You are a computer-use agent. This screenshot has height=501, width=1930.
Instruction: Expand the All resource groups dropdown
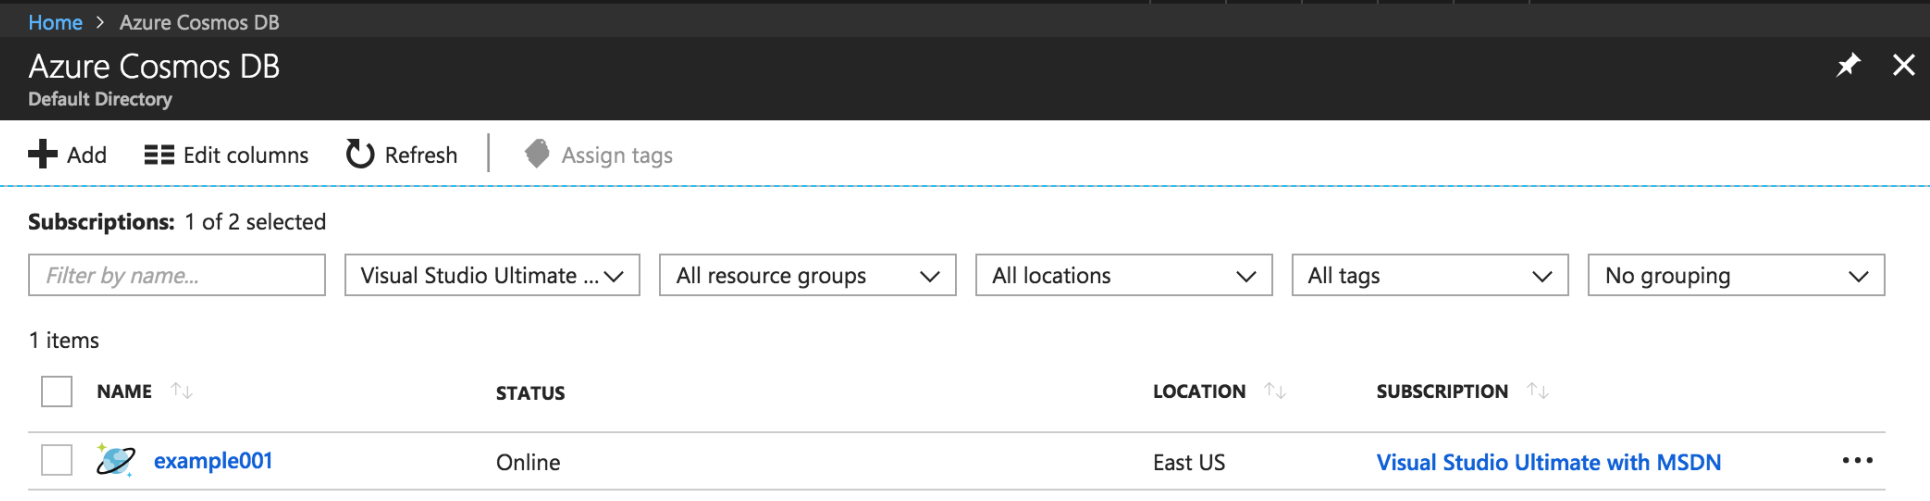tap(808, 275)
